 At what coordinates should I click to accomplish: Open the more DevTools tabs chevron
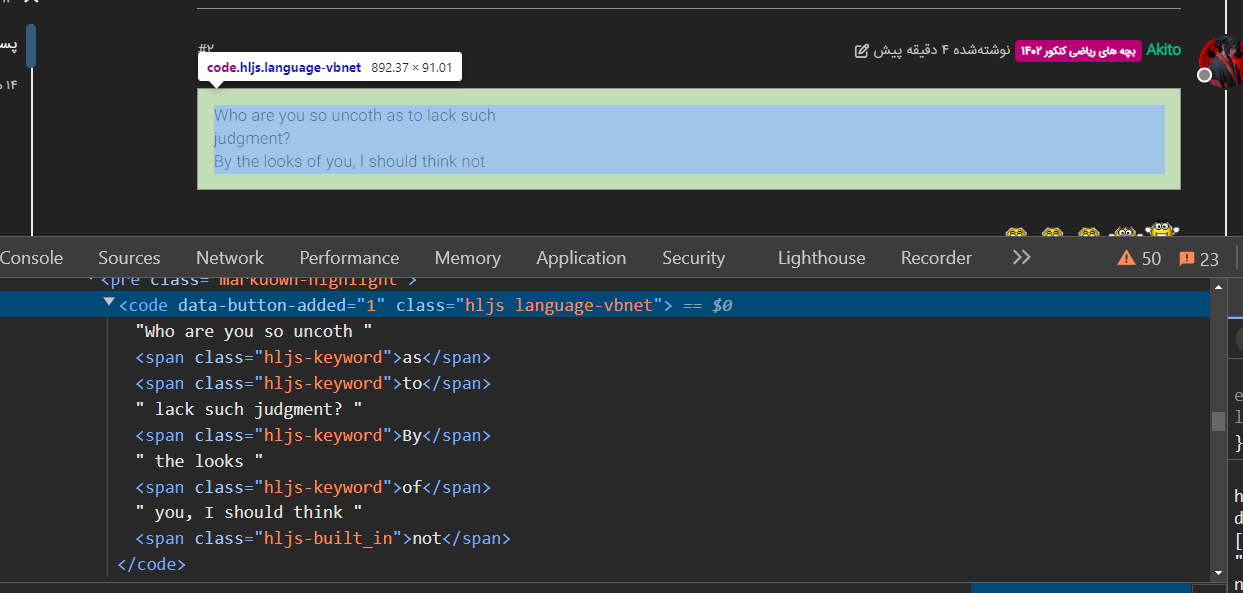(1021, 258)
